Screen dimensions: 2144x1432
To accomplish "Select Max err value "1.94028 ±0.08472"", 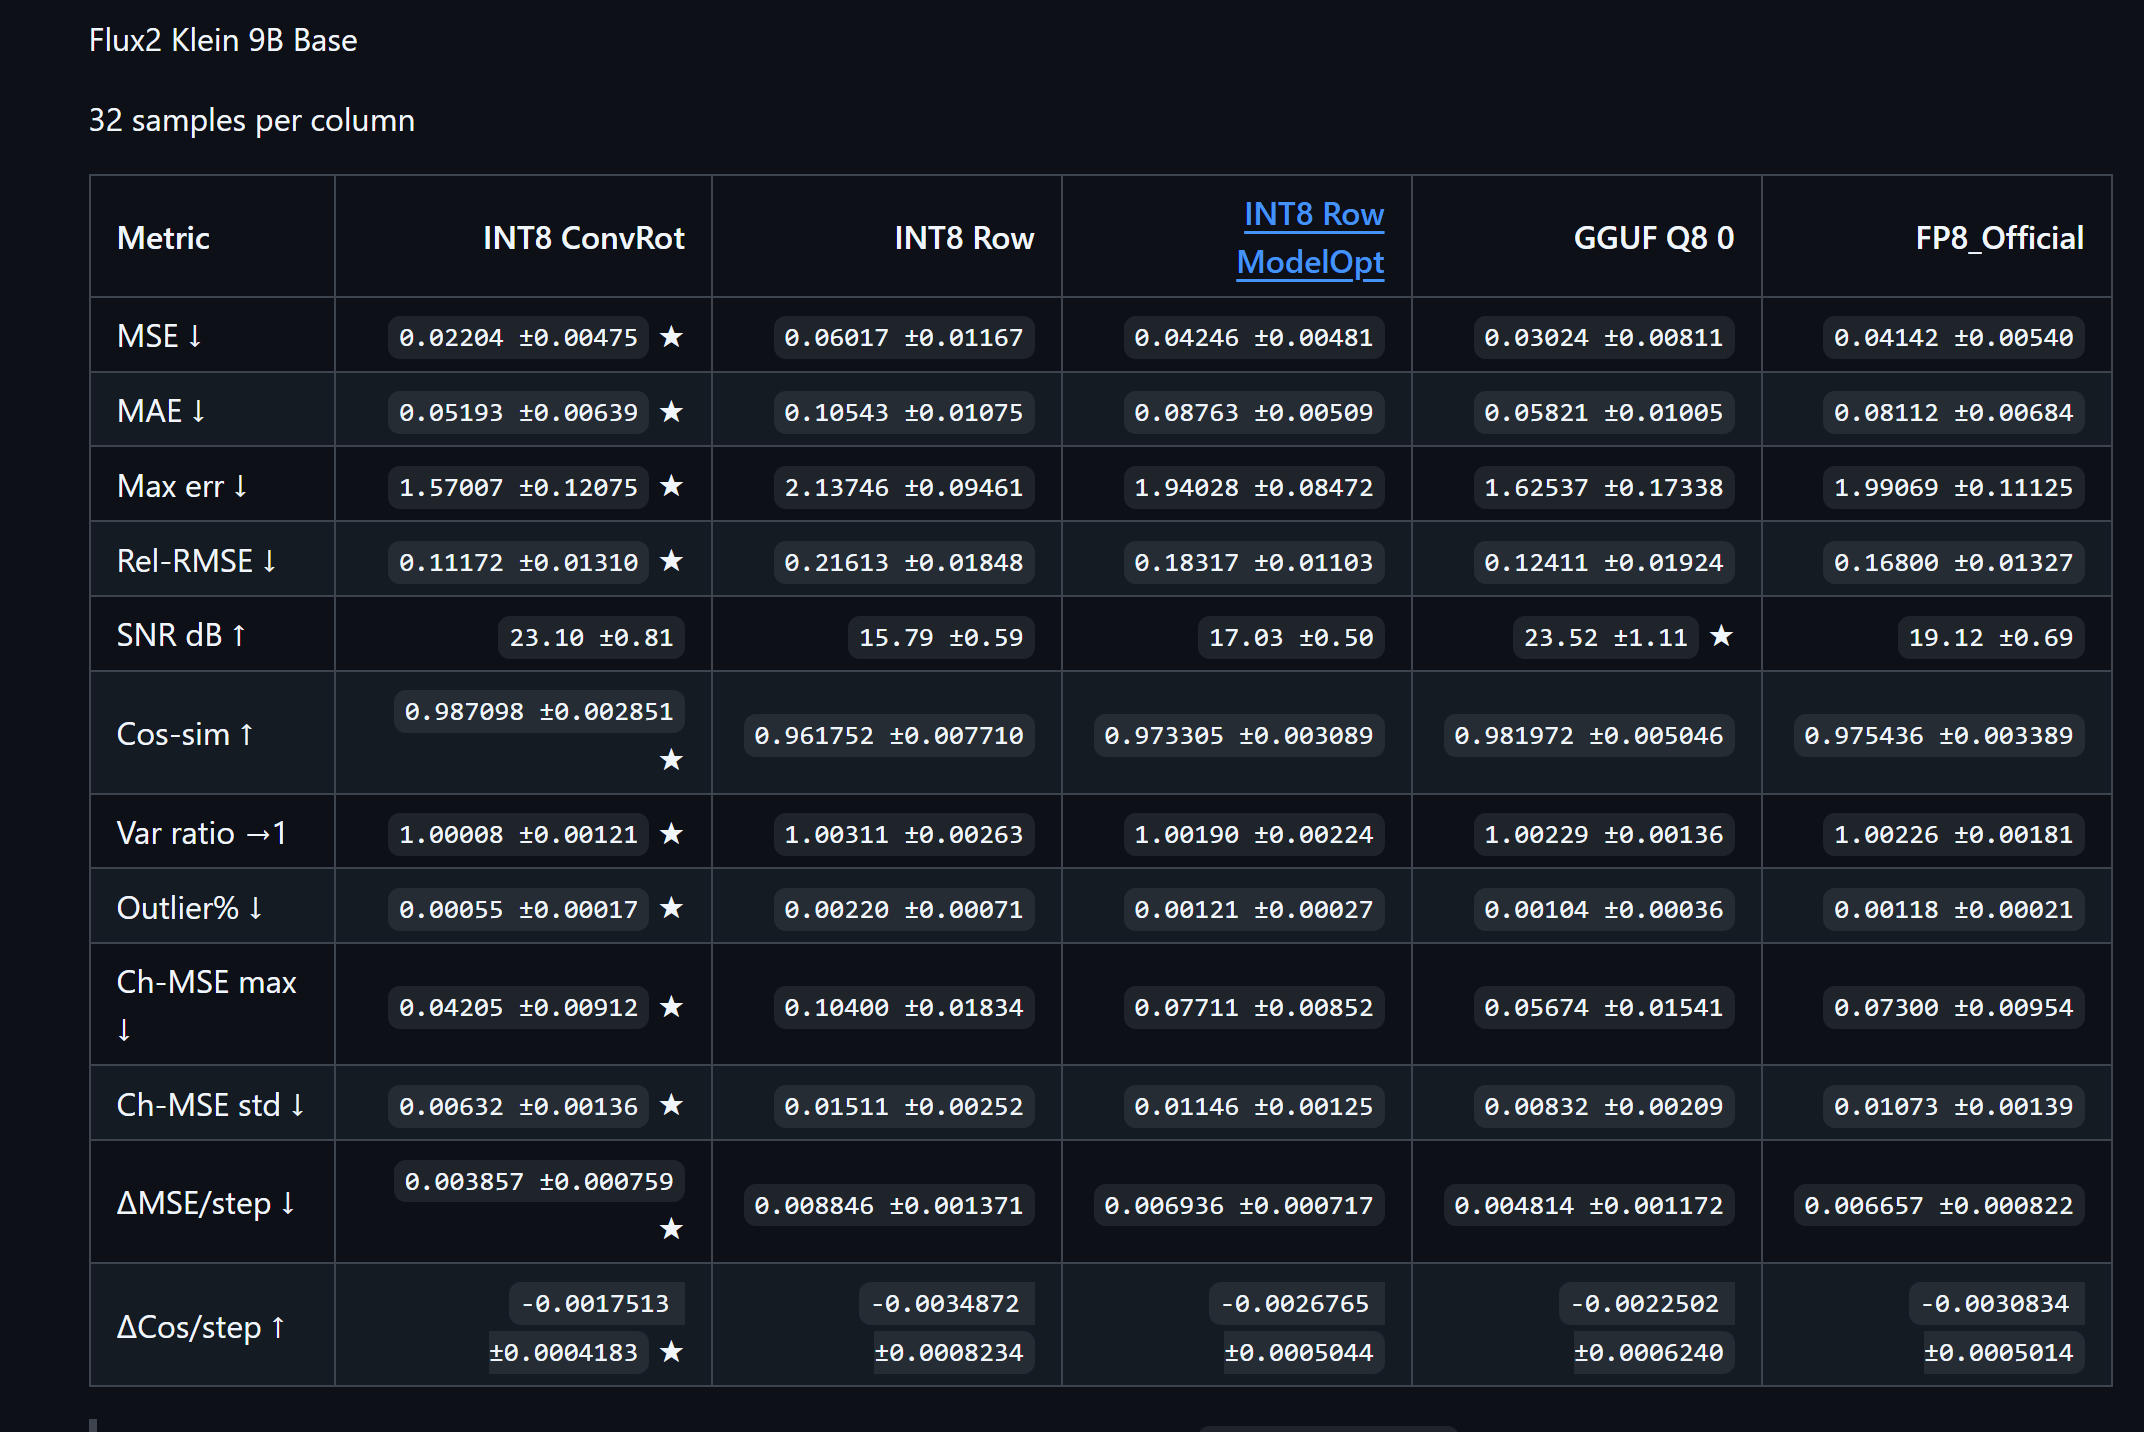I will coord(1254,488).
